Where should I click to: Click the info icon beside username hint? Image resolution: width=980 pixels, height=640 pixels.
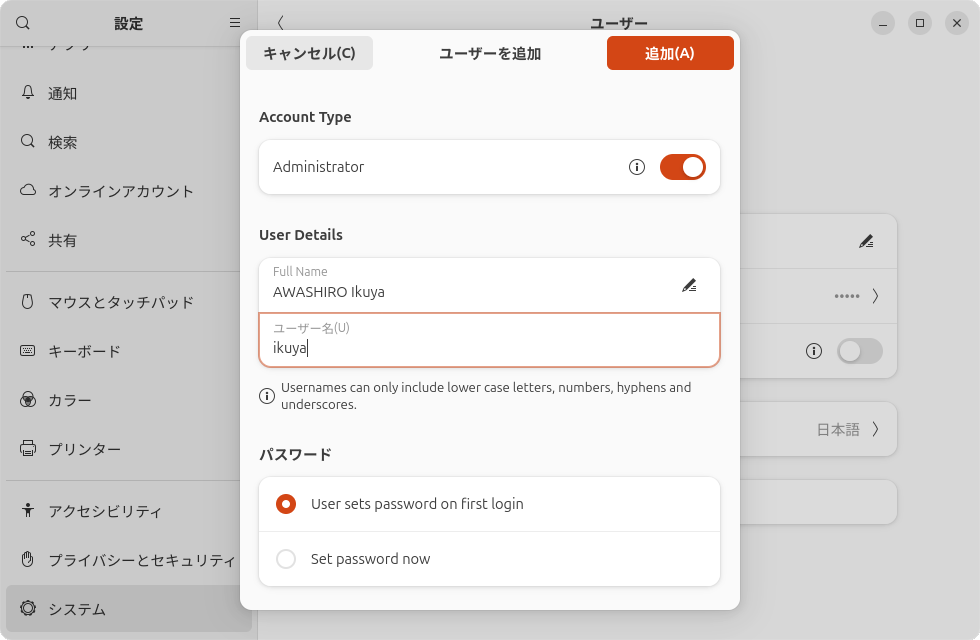(267, 396)
